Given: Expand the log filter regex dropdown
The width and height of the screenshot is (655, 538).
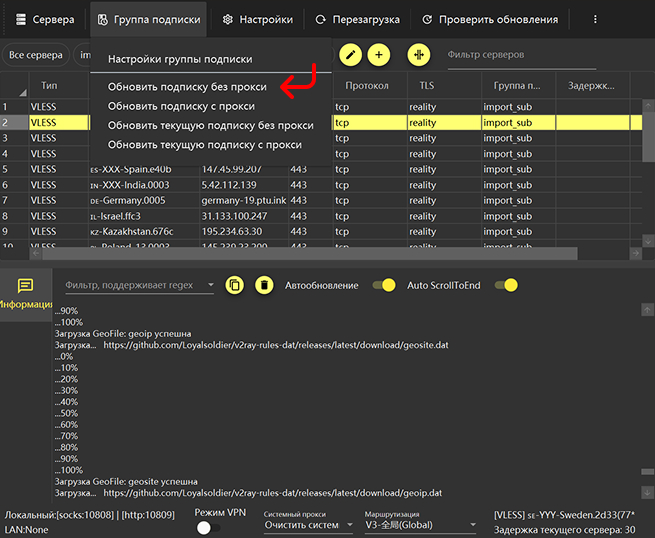Looking at the screenshot, I should coord(210,287).
